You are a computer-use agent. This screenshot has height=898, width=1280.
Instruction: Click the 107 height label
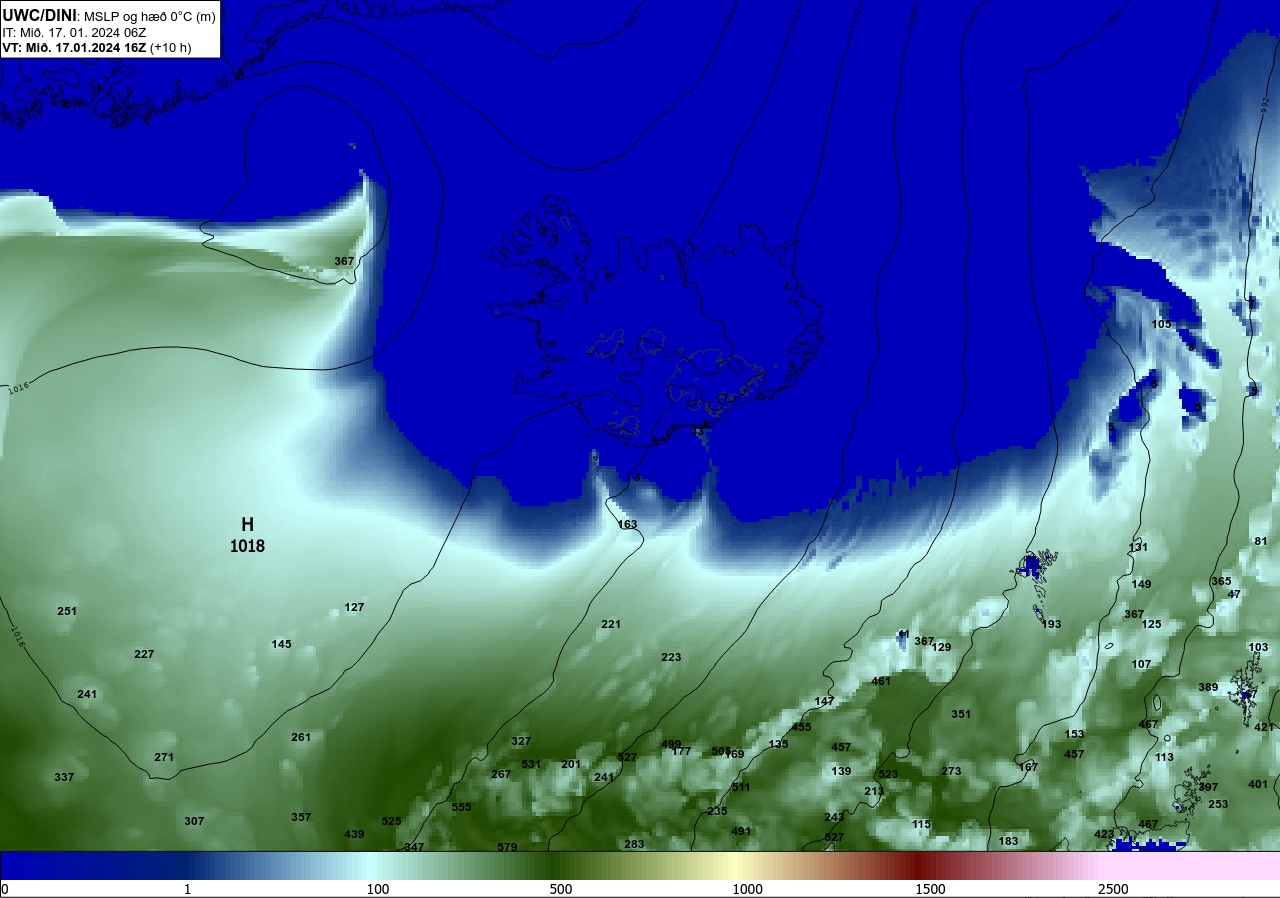(x=1141, y=664)
